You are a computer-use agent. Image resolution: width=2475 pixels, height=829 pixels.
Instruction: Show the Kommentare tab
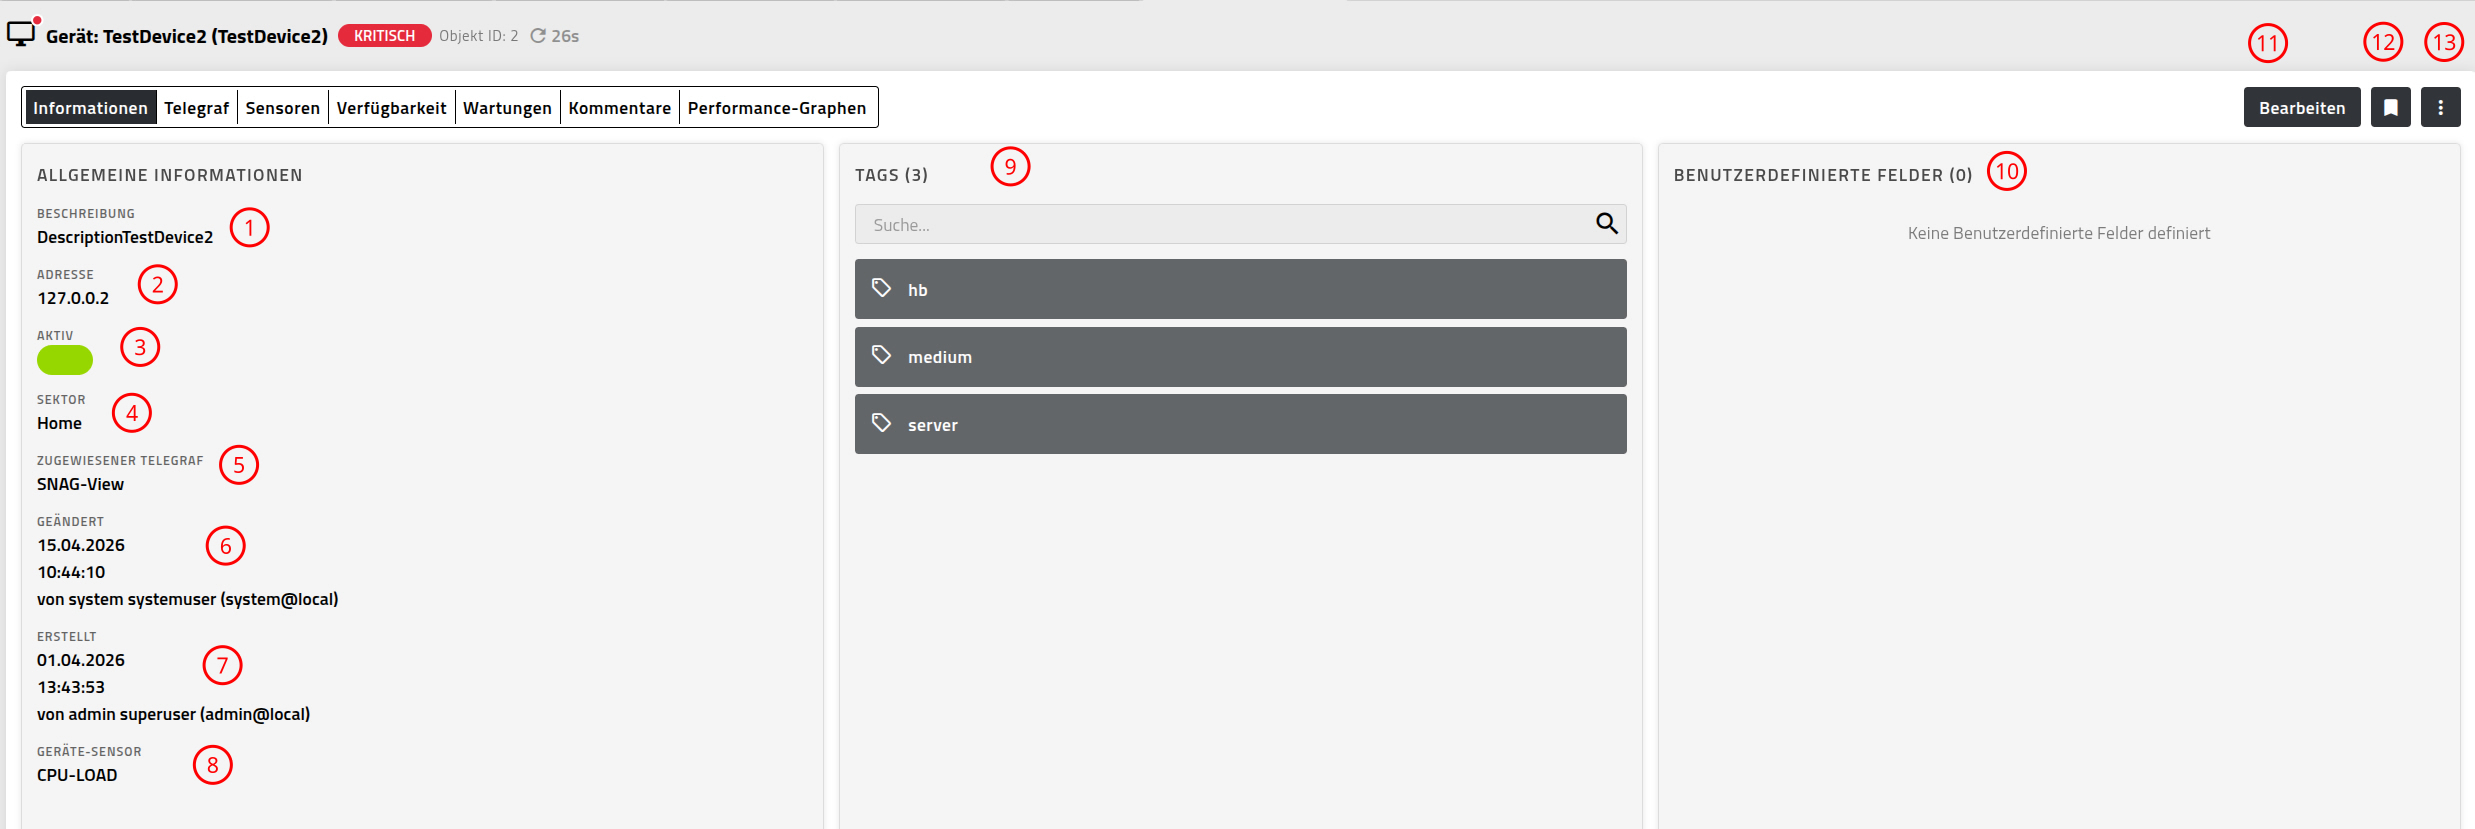tap(620, 108)
